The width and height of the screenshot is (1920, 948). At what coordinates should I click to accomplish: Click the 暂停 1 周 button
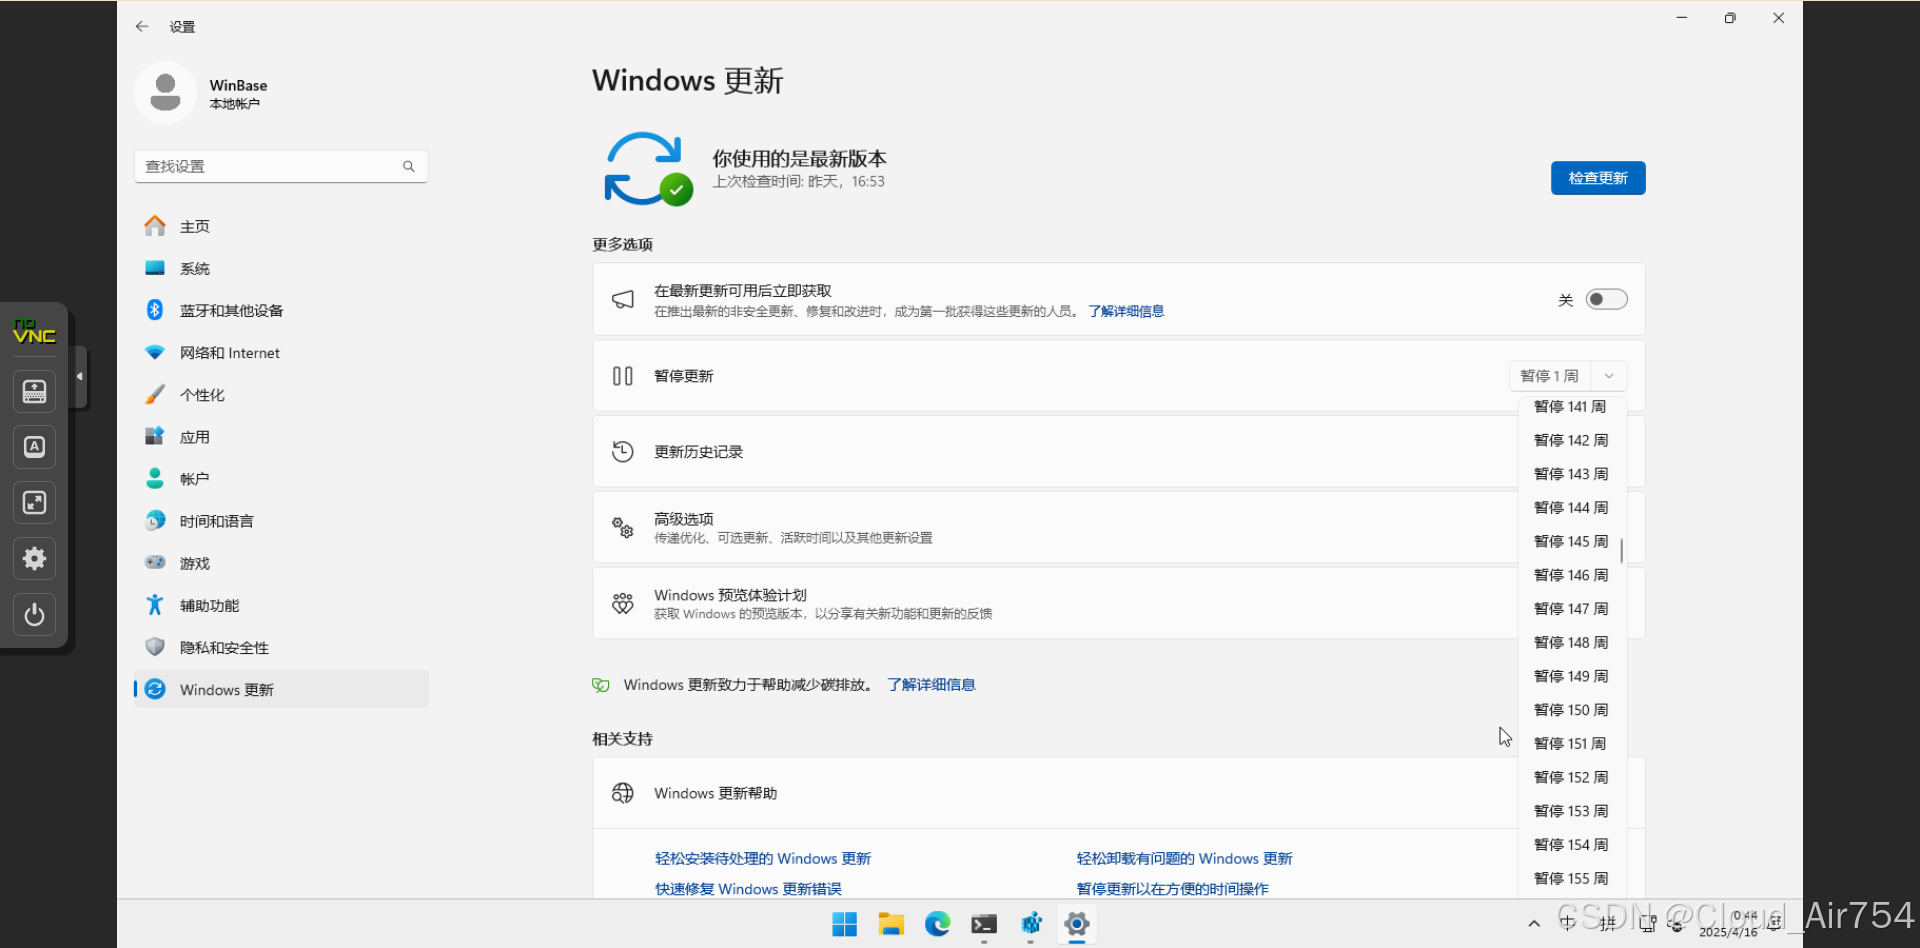pyautogui.click(x=1549, y=376)
